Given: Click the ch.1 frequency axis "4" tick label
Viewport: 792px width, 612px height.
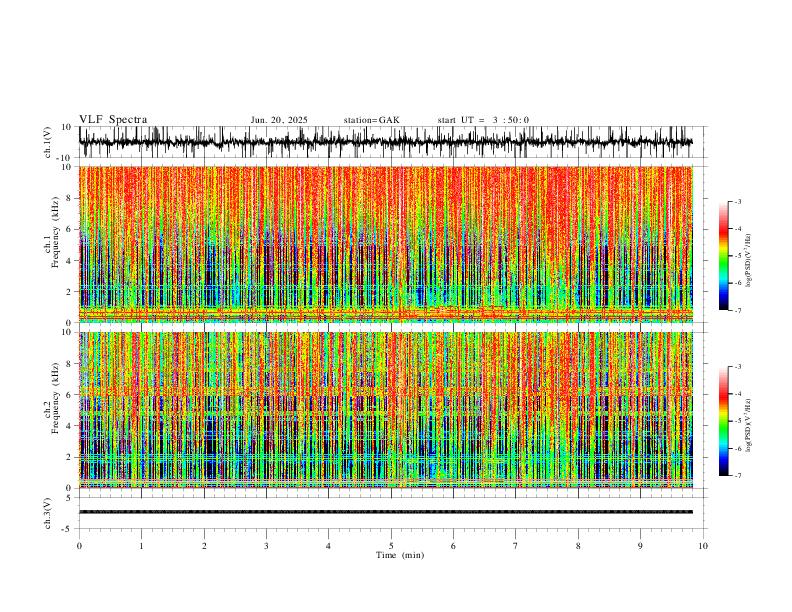Looking at the screenshot, I should 70,261.
